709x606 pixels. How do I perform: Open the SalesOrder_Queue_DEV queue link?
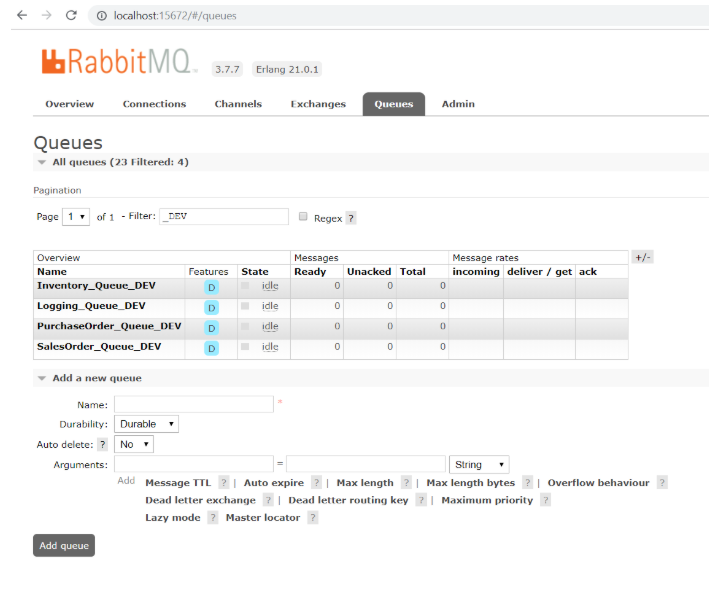click(x=99, y=346)
